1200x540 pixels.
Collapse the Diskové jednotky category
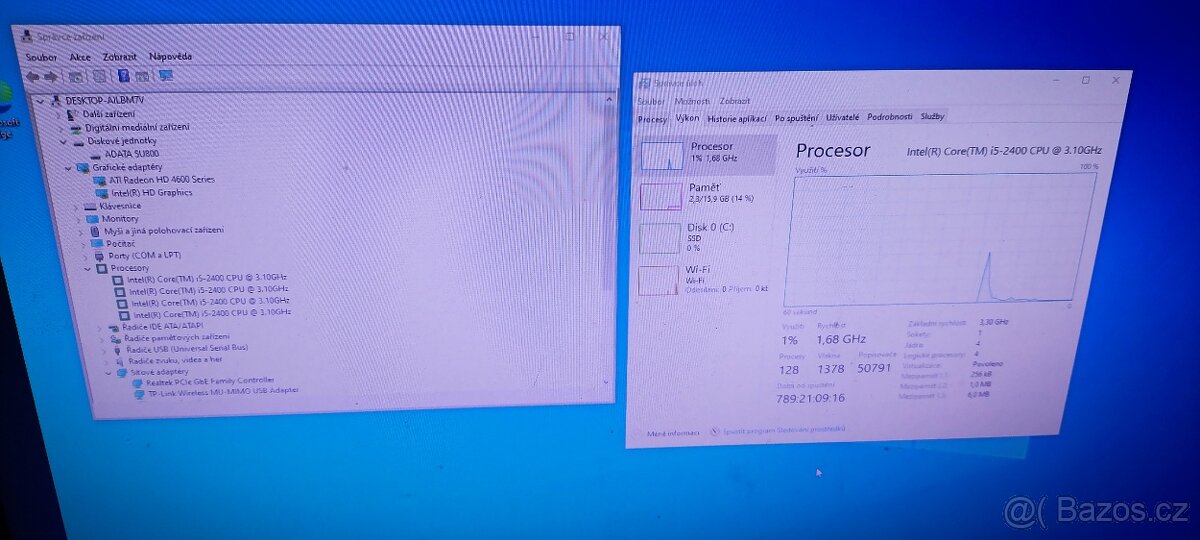pos(62,141)
